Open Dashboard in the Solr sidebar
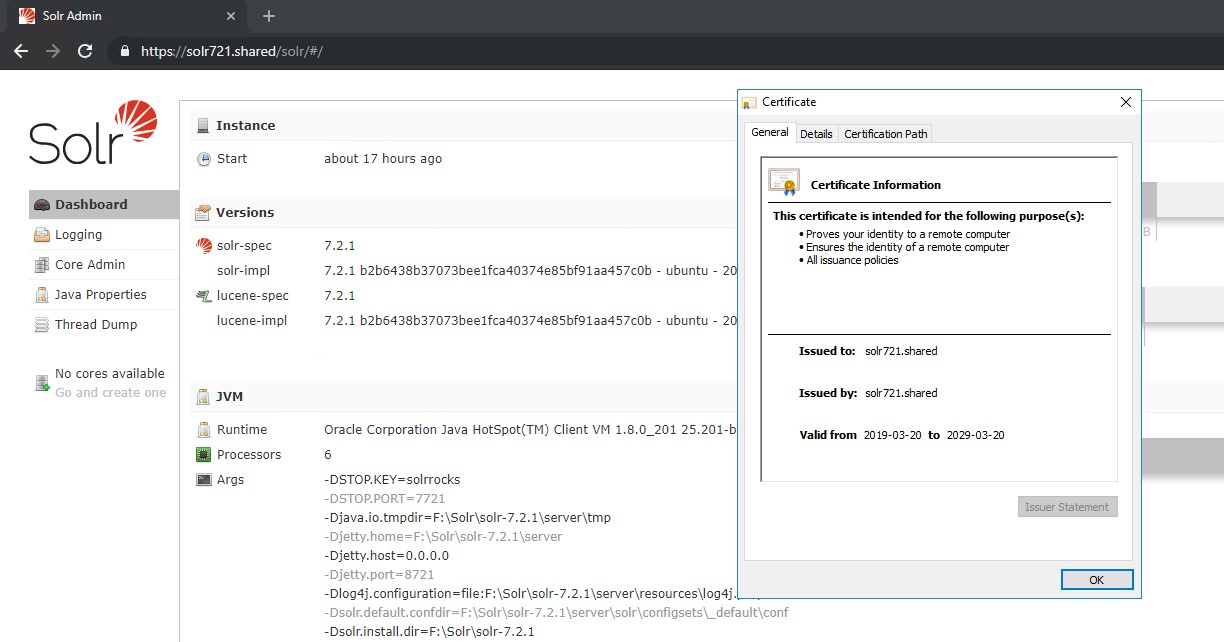The width and height of the screenshot is (1224, 642). (x=104, y=204)
